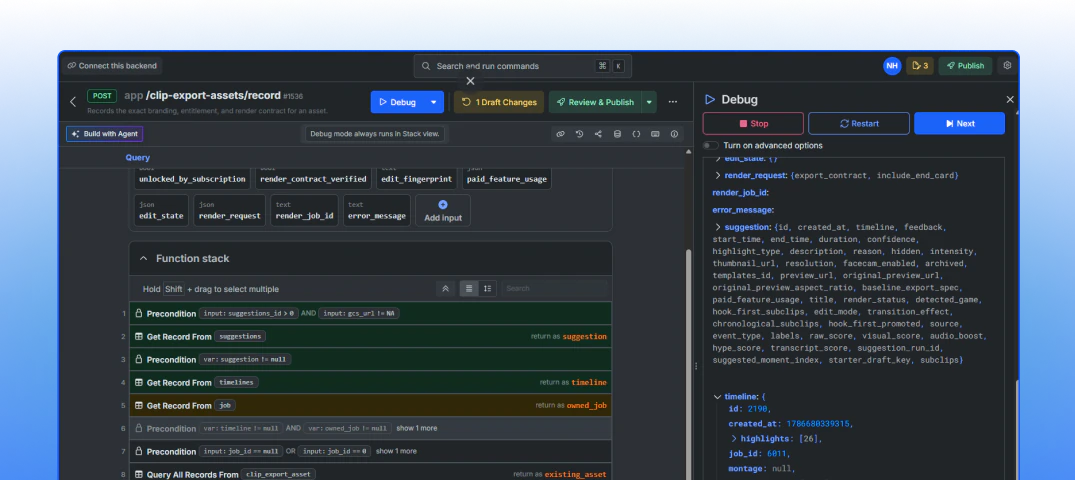Focus the Search and run commands box

coord(522,66)
